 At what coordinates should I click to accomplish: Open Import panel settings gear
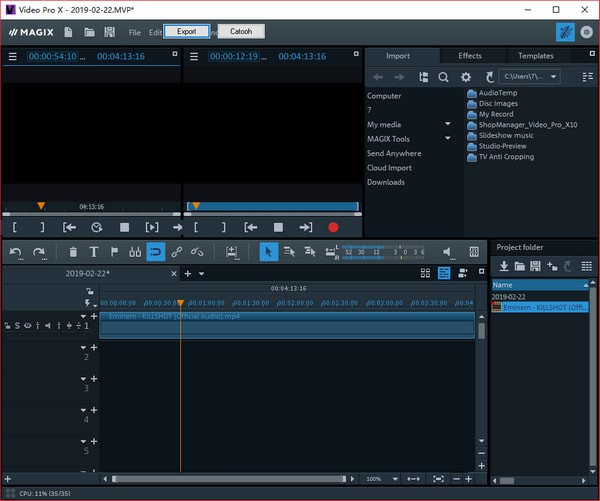466,77
